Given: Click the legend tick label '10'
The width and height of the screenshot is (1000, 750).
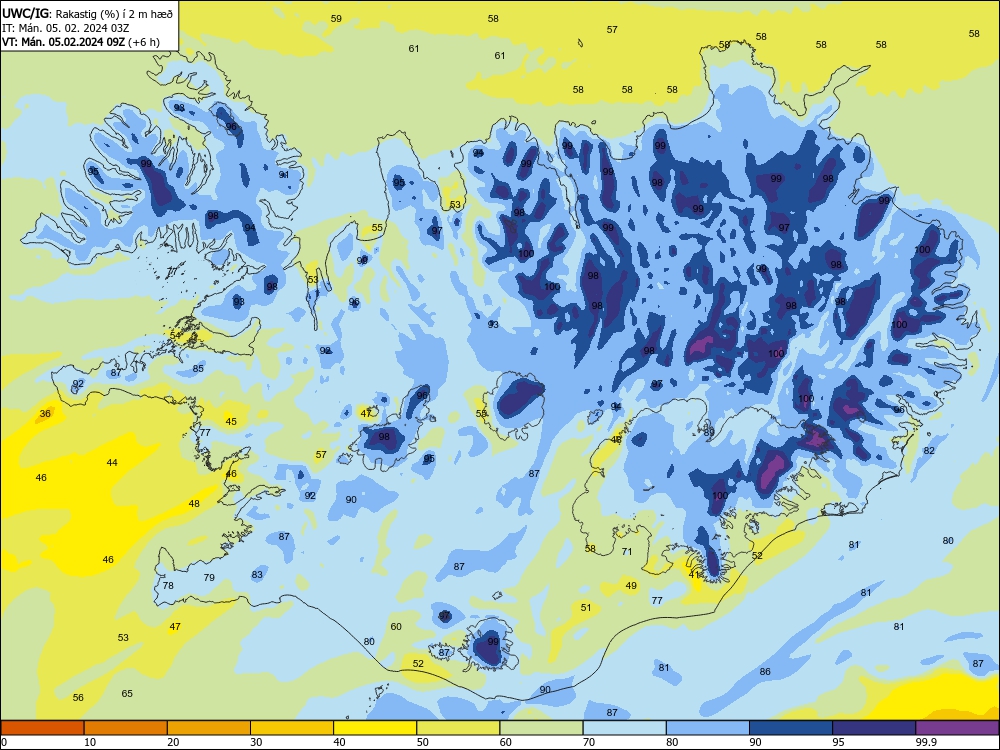Looking at the screenshot, I should coord(90,742).
